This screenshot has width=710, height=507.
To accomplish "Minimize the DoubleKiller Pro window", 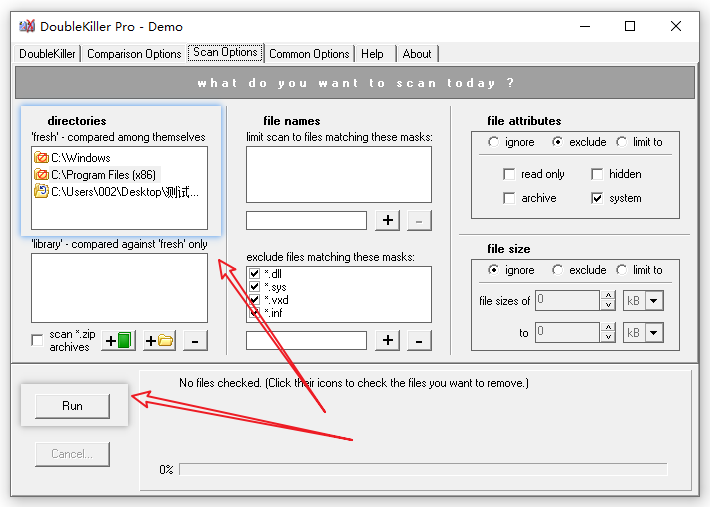I will click(x=585, y=26).
